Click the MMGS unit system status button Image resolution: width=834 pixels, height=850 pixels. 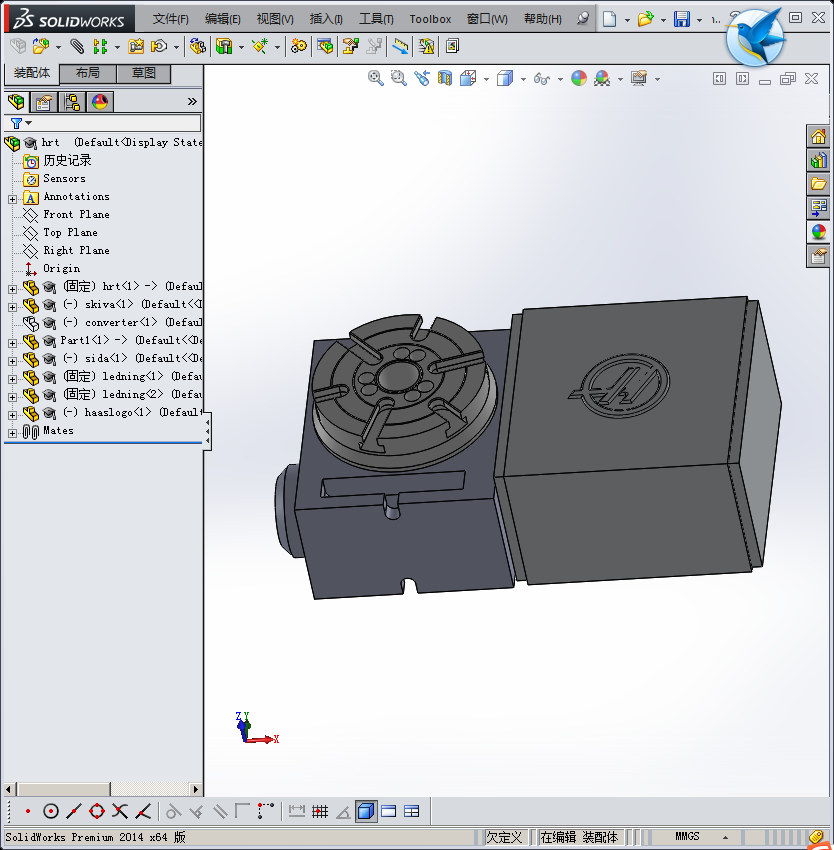tap(687, 836)
